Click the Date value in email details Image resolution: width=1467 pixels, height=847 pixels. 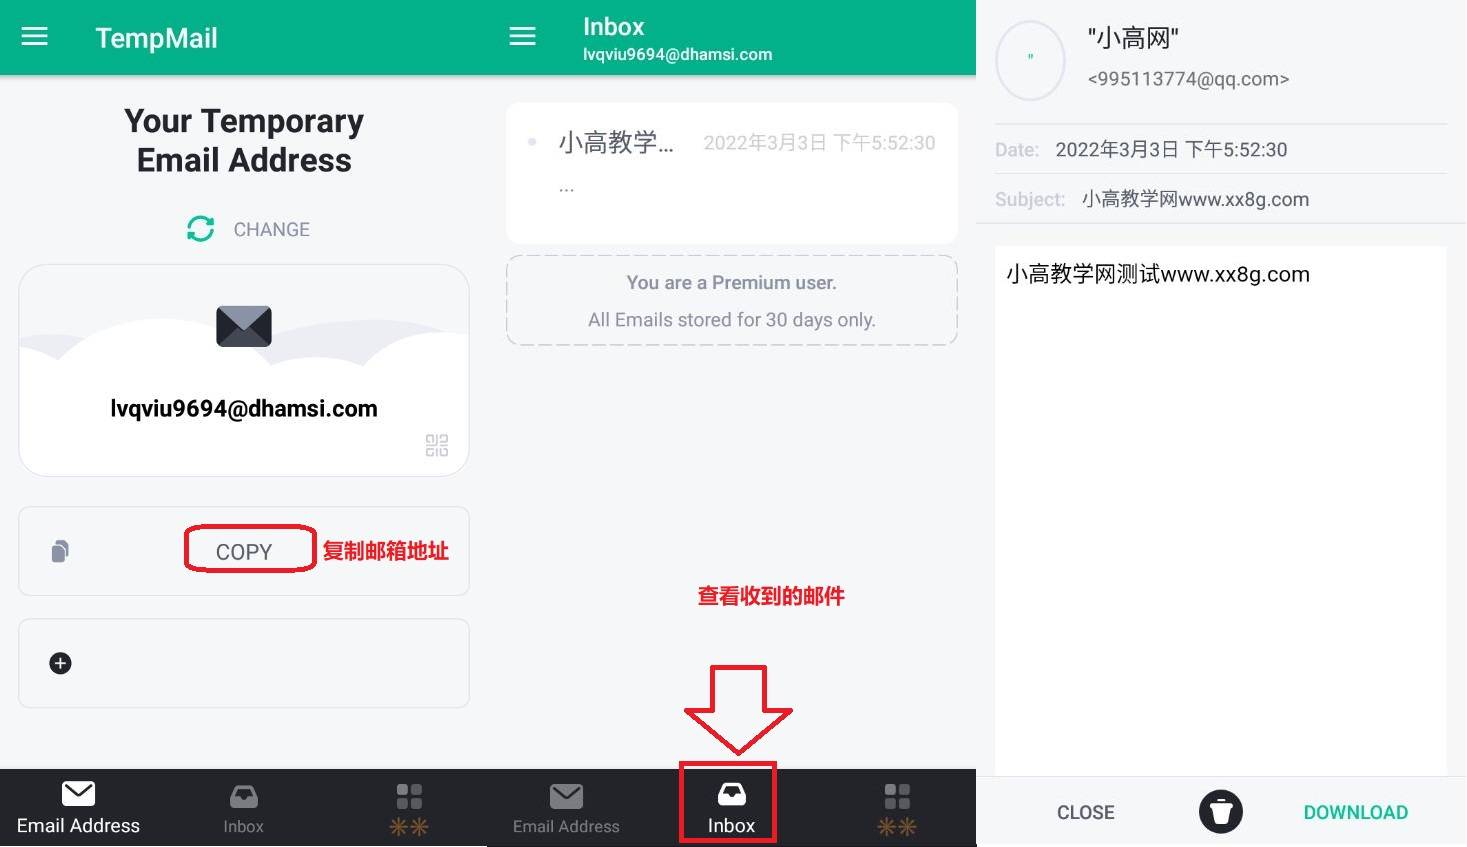1171,150
